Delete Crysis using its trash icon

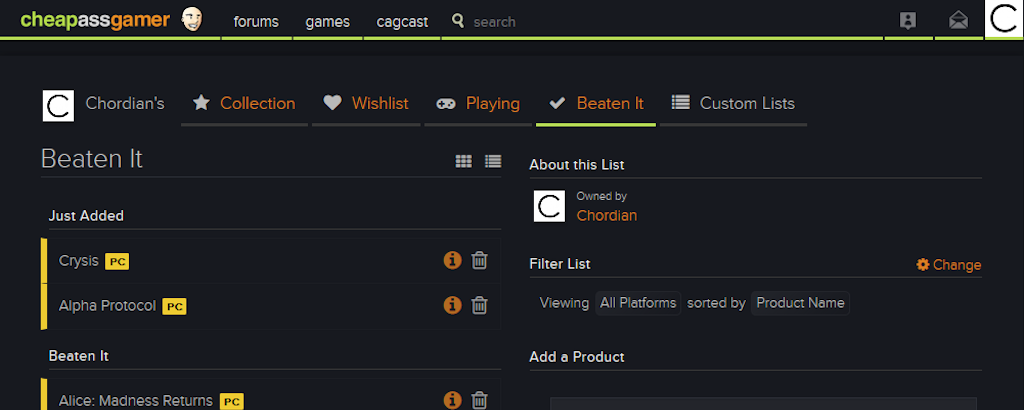(x=479, y=260)
